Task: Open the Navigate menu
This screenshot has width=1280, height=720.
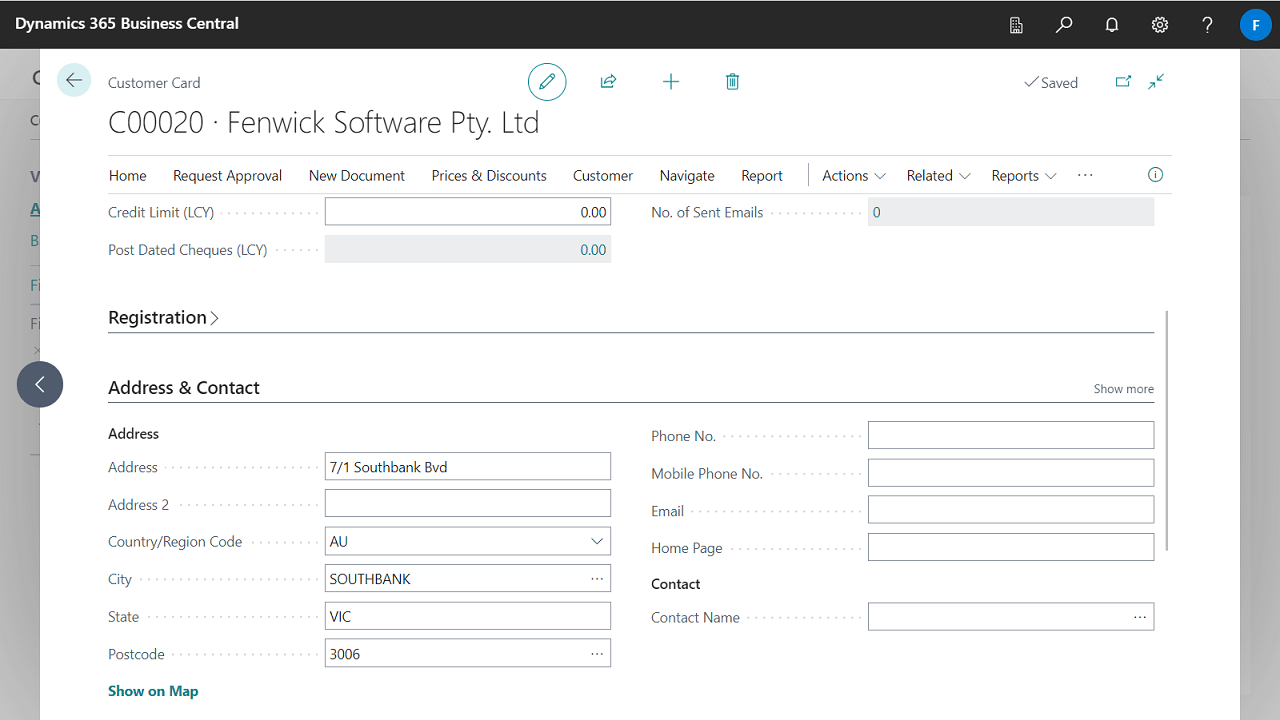Action: point(687,175)
